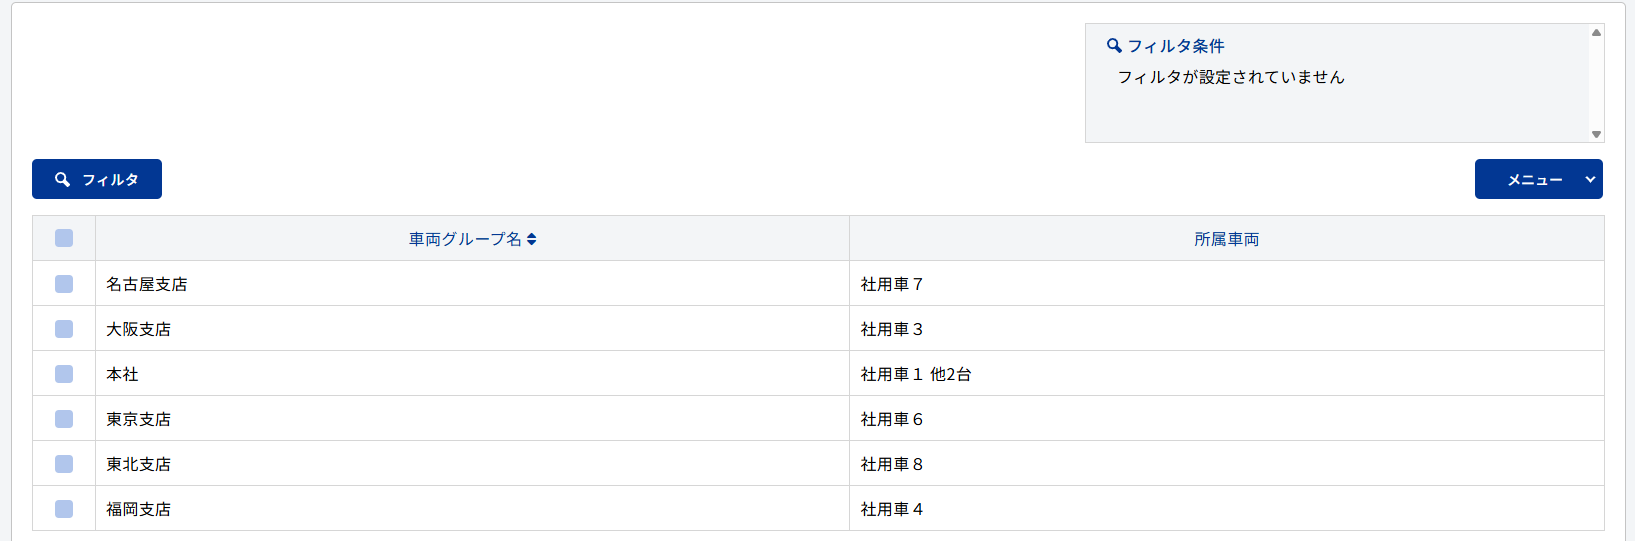Check the box for 福岡支店
The width and height of the screenshot is (1635, 541).
64,509
